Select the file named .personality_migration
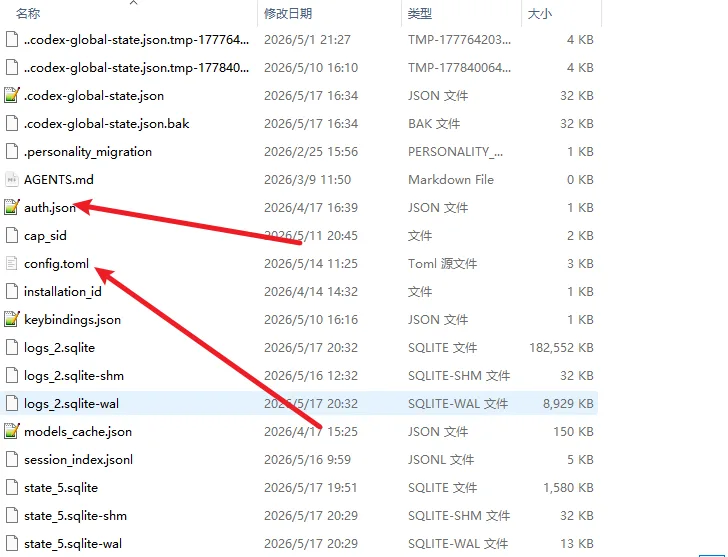Viewport: 728px width, 557px height. 88,152
